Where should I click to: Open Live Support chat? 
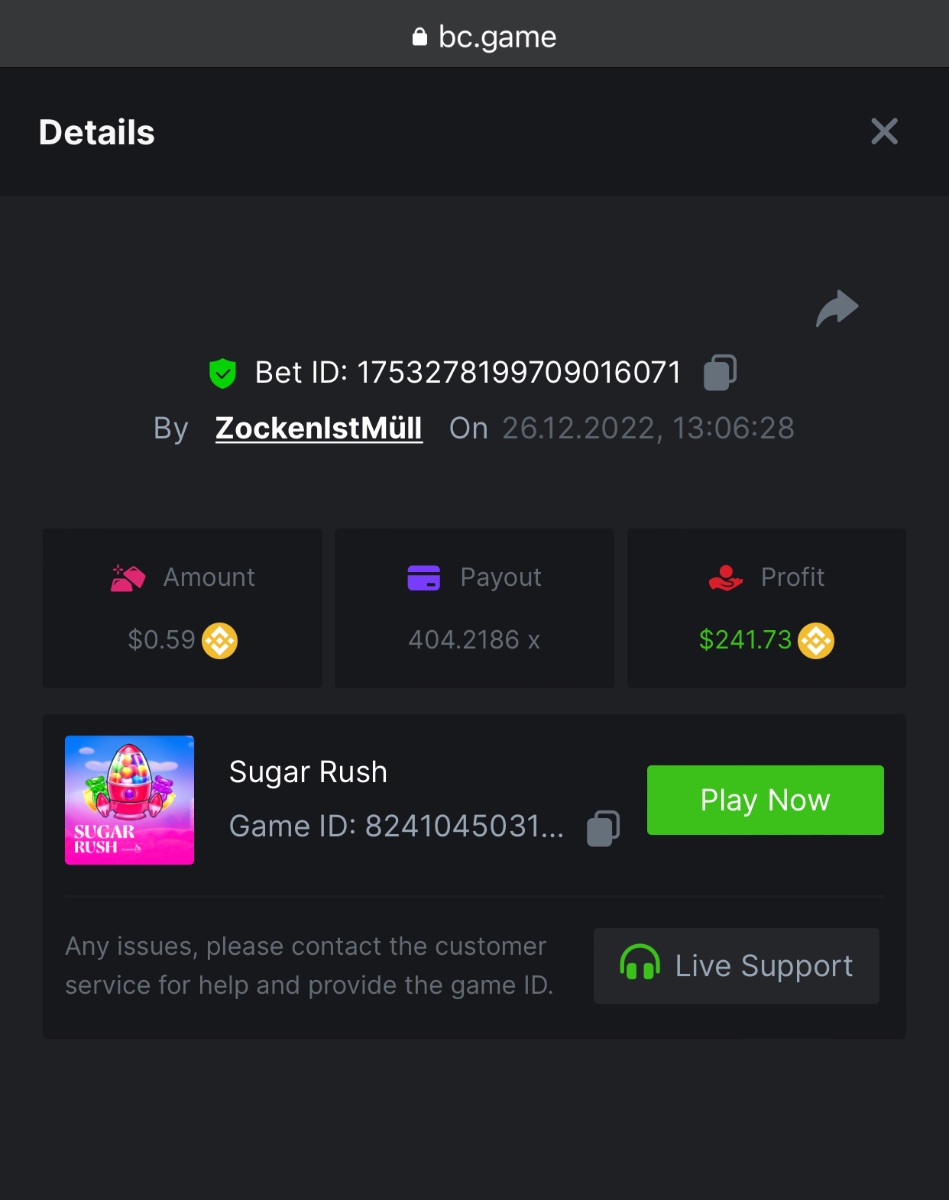[x=736, y=966]
